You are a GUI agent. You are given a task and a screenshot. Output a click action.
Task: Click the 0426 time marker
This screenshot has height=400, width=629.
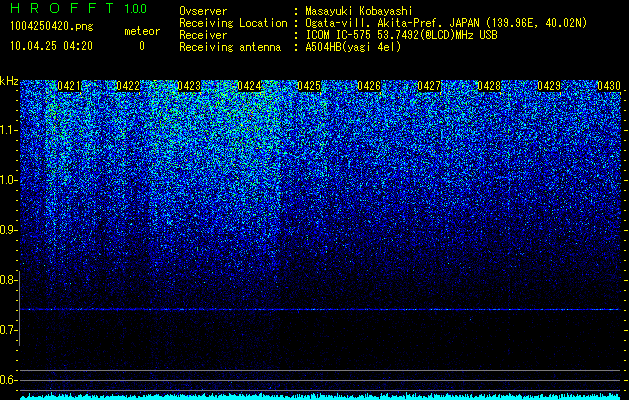369,86
